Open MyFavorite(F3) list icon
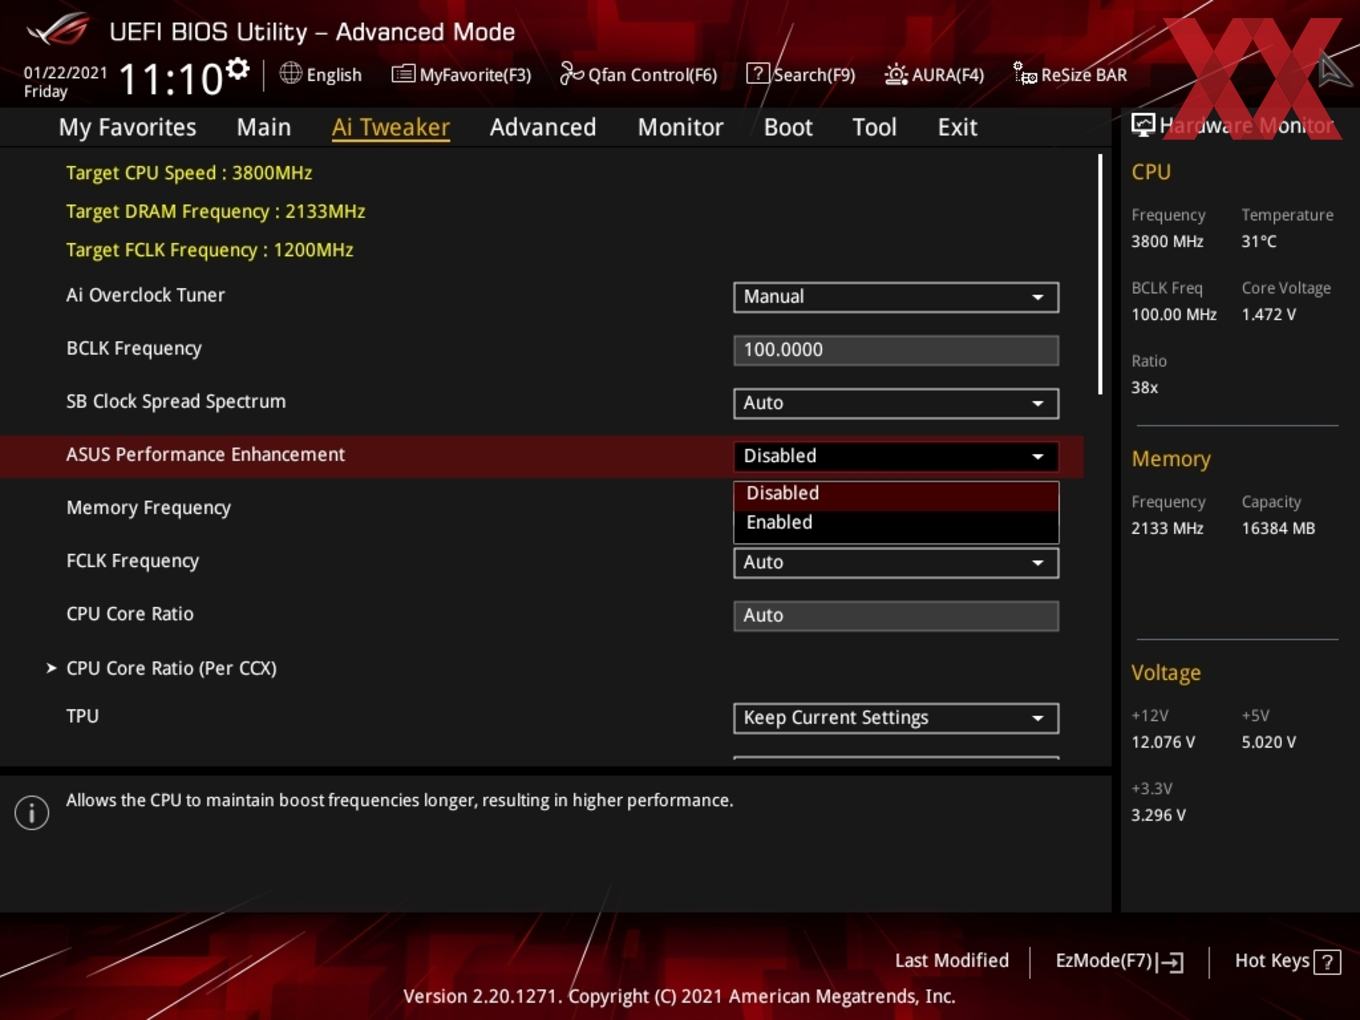This screenshot has width=1360, height=1020. click(x=403, y=74)
